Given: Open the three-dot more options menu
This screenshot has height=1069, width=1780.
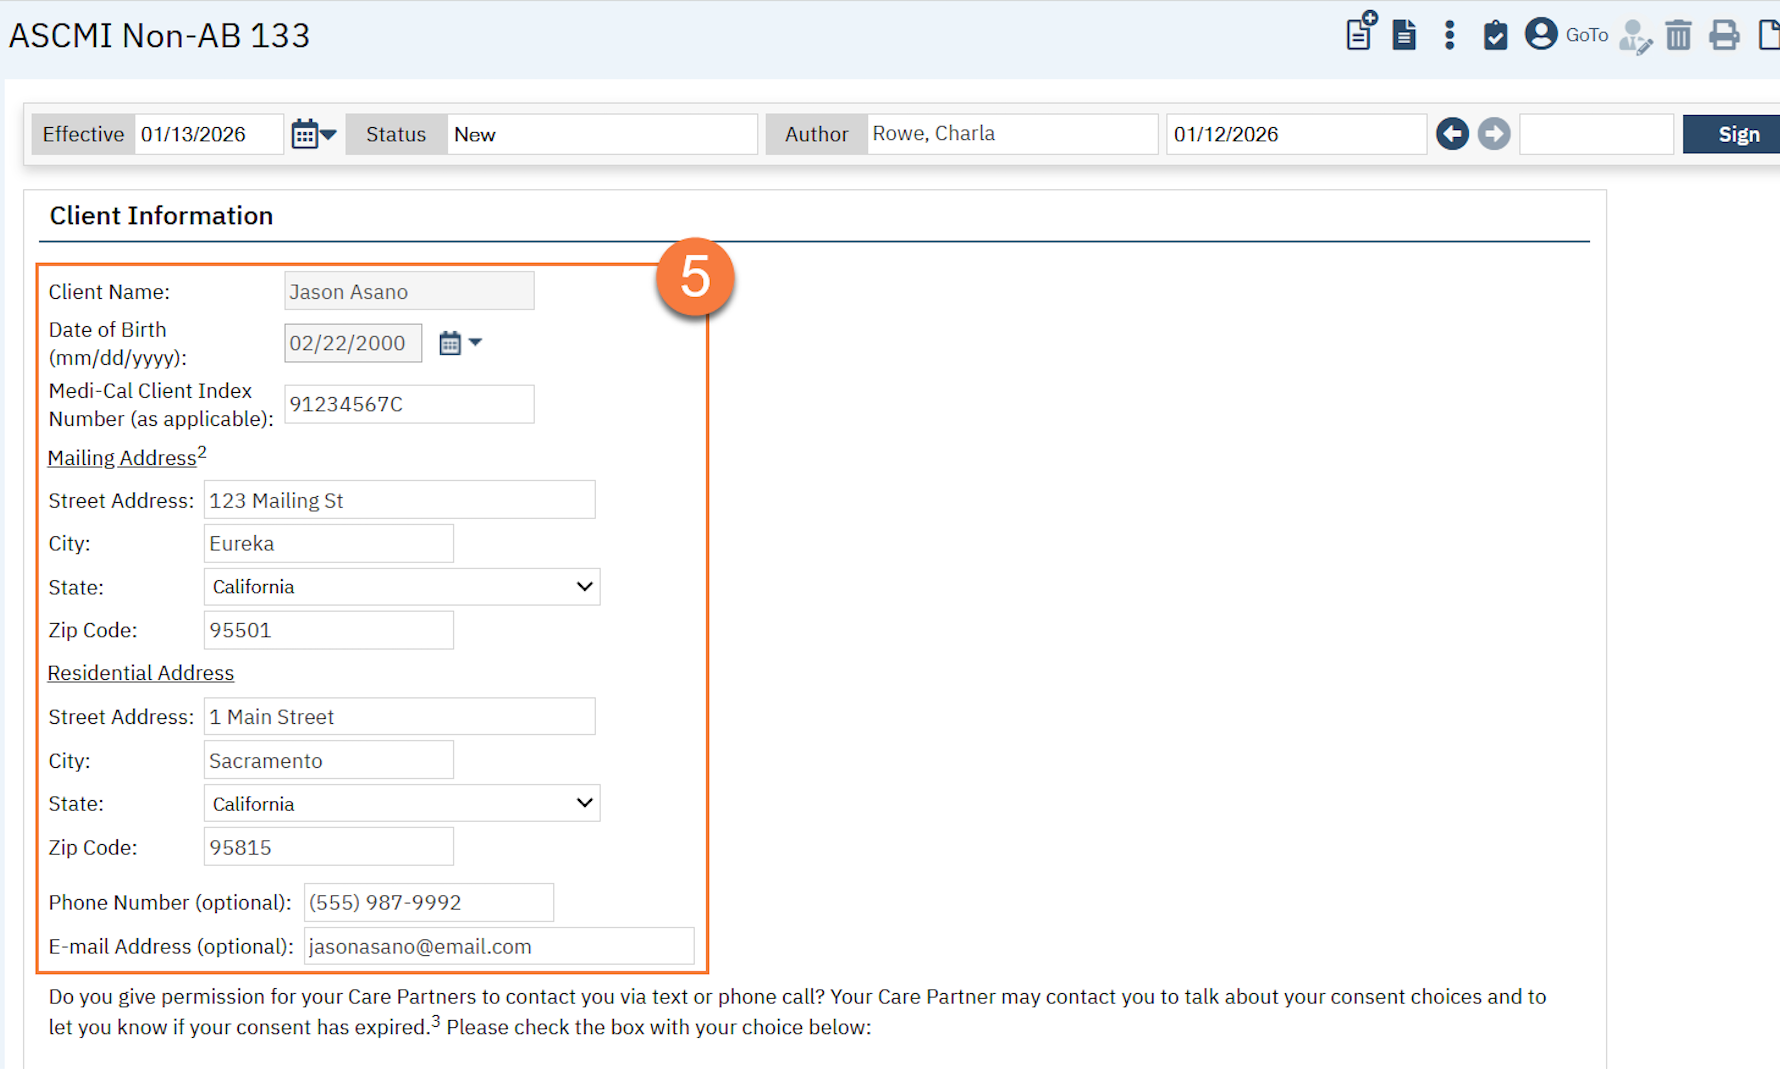Looking at the screenshot, I should click(x=1449, y=35).
